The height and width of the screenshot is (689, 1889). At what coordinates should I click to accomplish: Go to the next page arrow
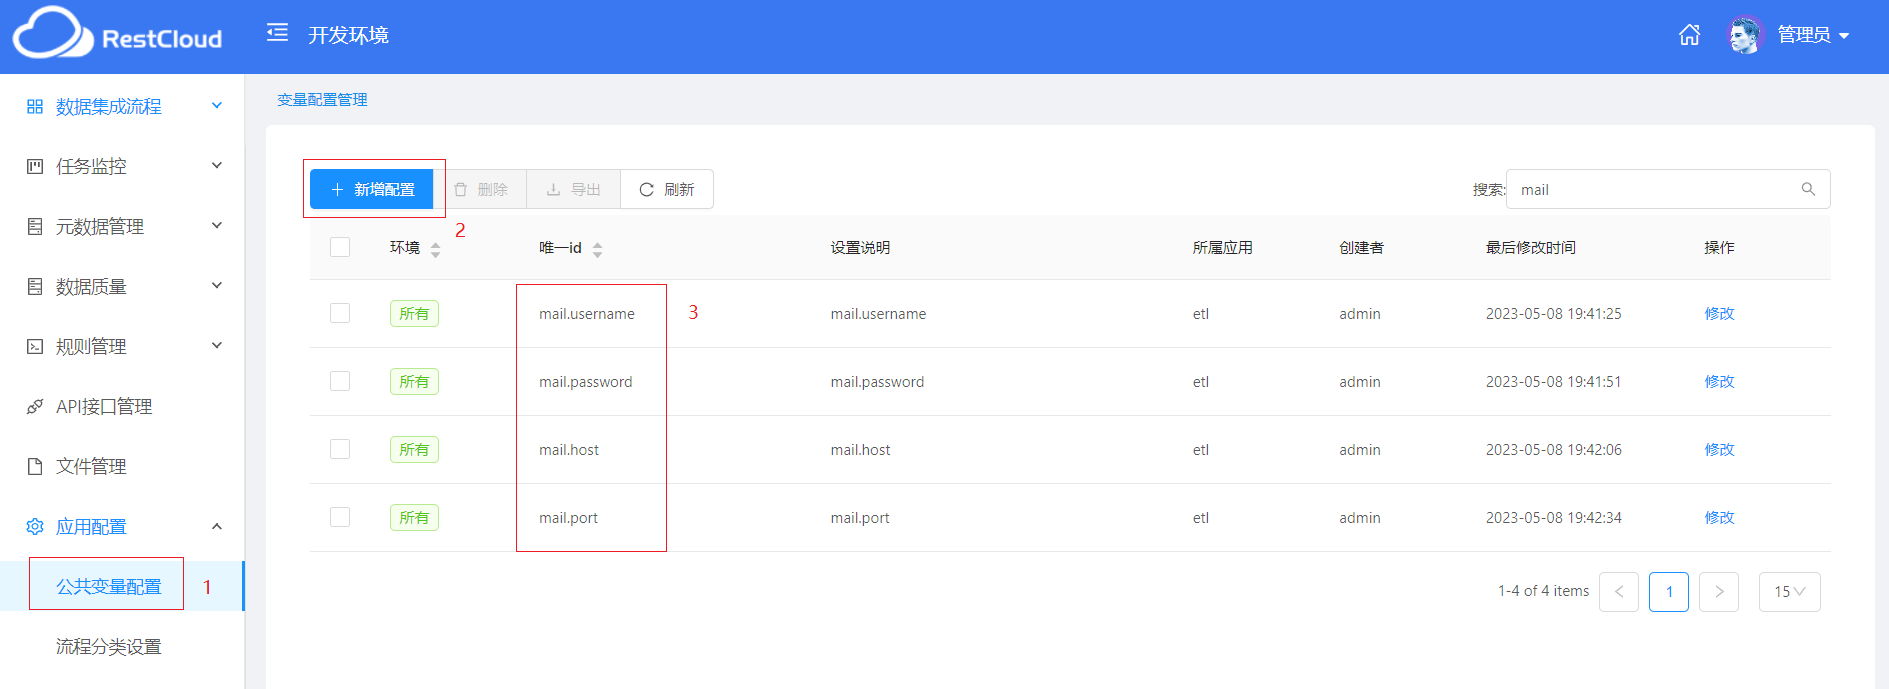1718,591
